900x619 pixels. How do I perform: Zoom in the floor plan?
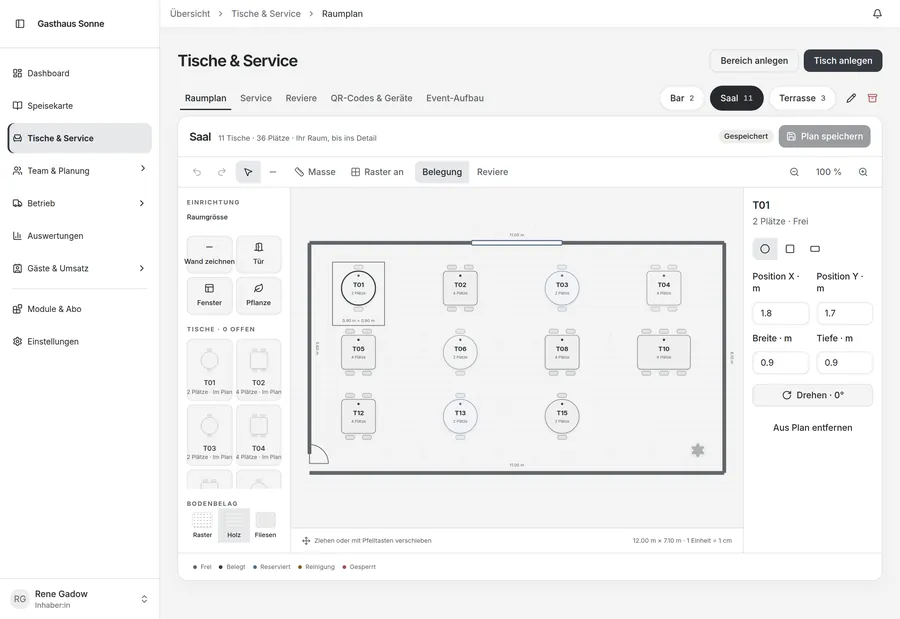(x=863, y=172)
